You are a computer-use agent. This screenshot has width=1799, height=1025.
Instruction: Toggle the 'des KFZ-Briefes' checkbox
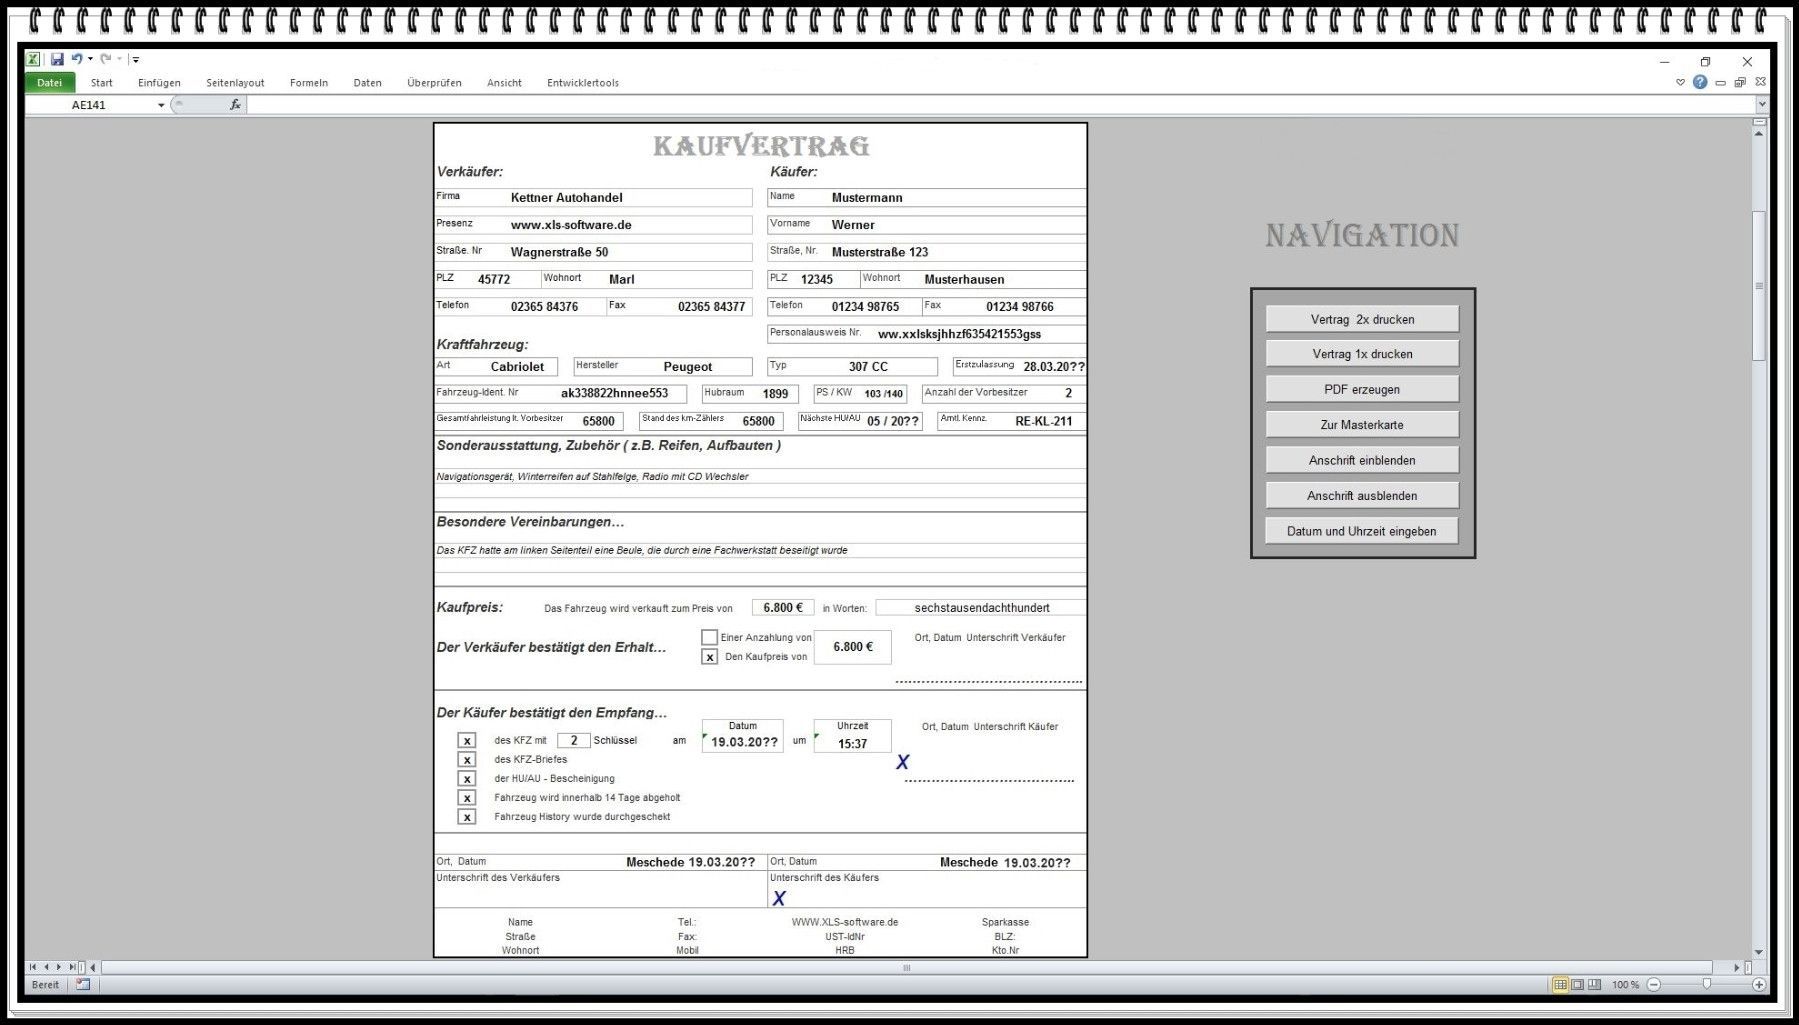pyautogui.click(x=467, y=760)
